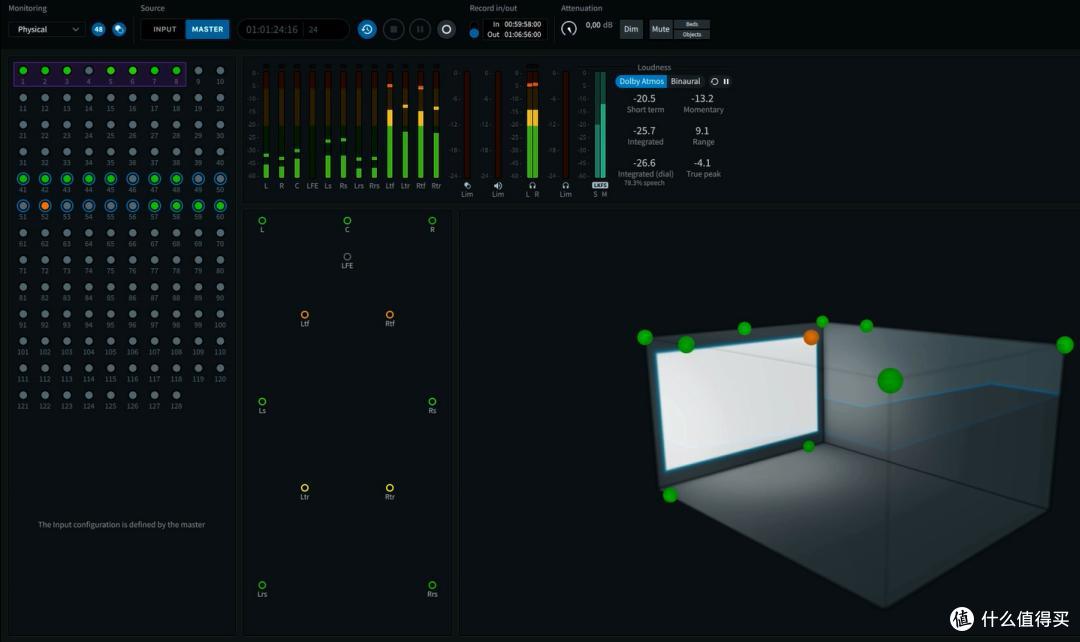This screenshot has width=1080, height=642.
Task: Click the 0,00 dB attenuation value
Action: coord(599,25)
